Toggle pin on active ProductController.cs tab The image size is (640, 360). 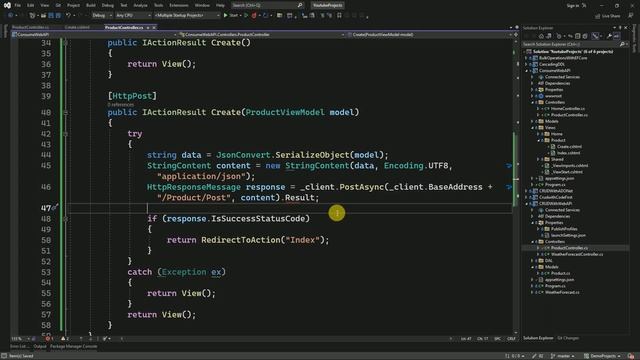pyautogui.click(x=148, y=28)
